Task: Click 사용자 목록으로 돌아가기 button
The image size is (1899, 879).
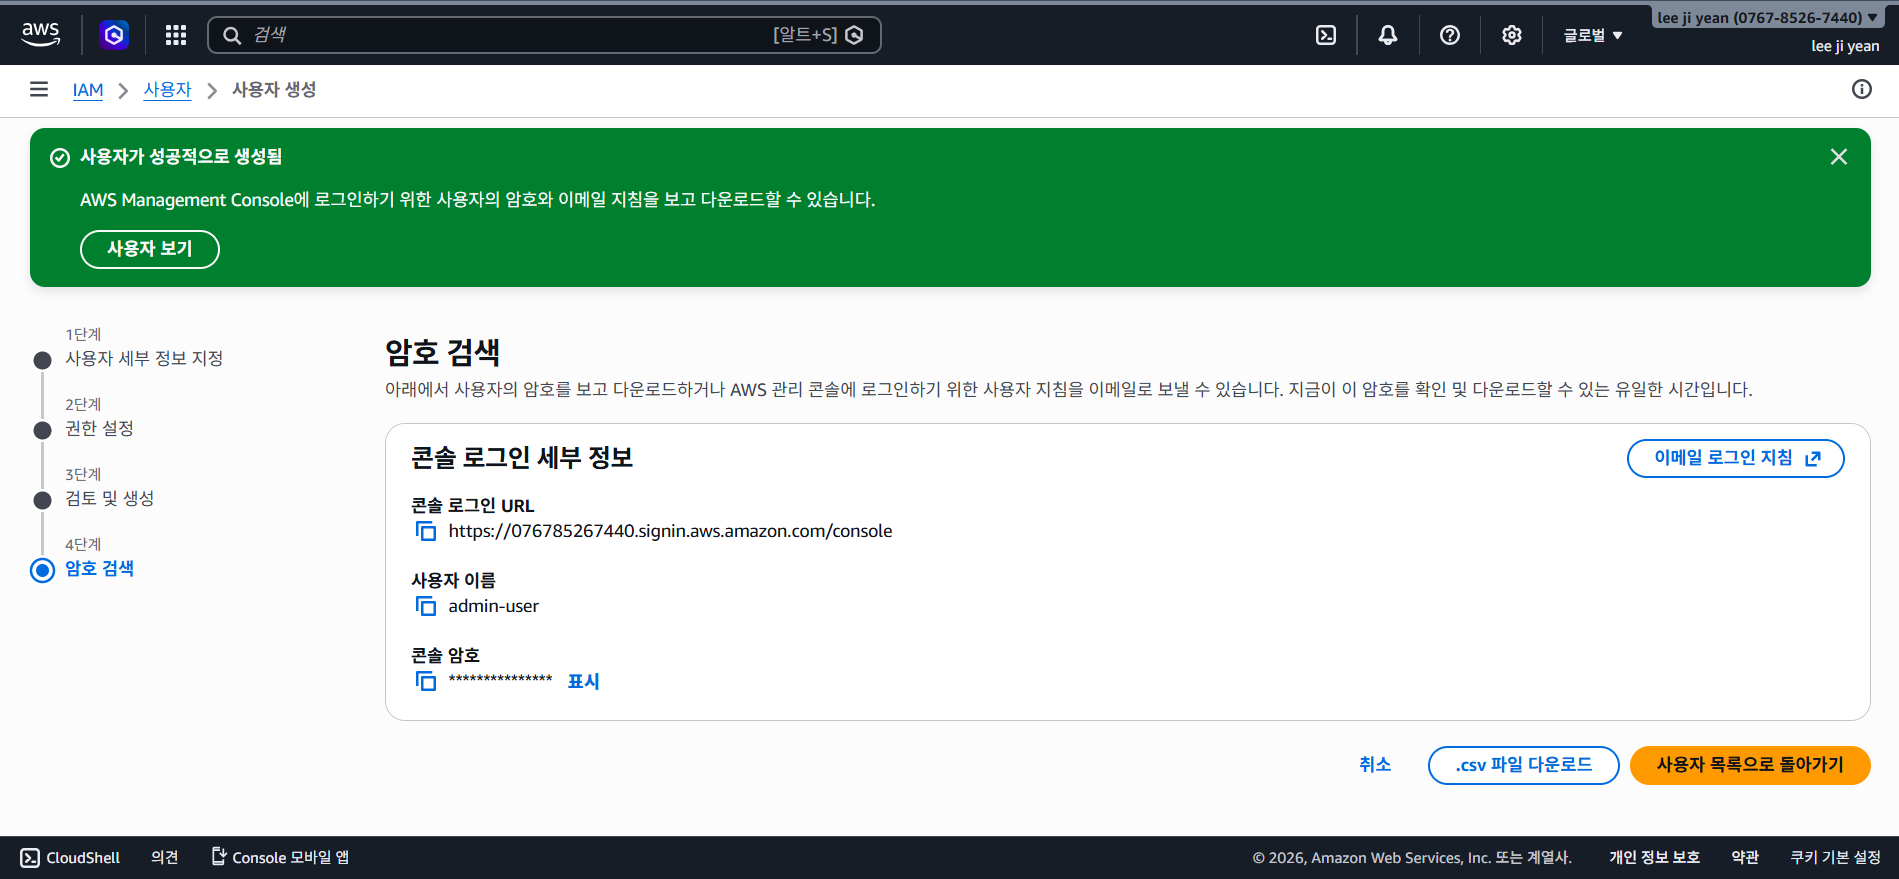Action: pos(1750,765)
